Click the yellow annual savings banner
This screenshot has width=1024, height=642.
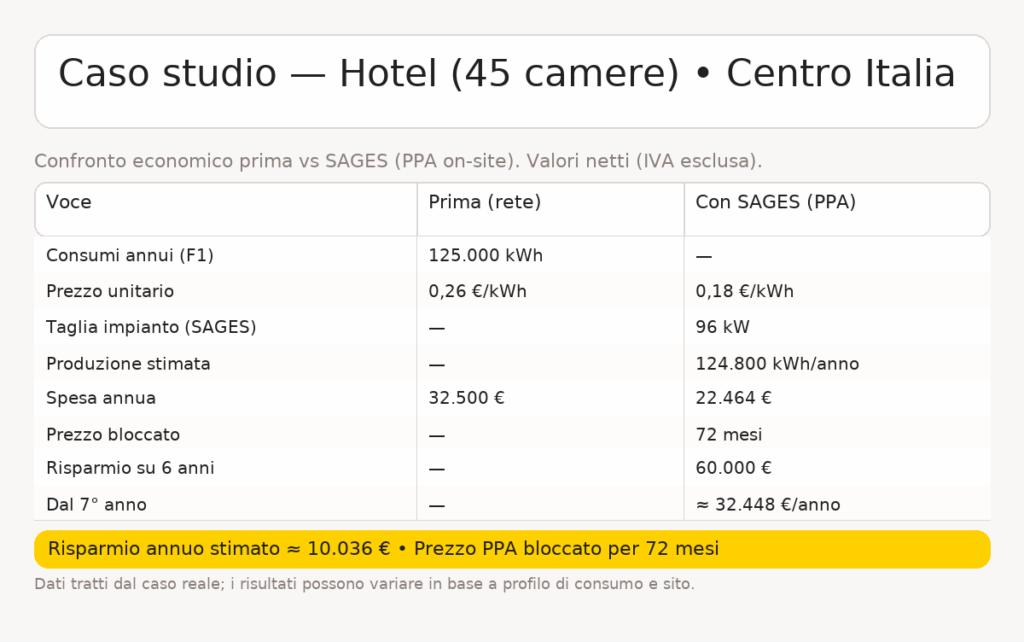tap(512, 549)
